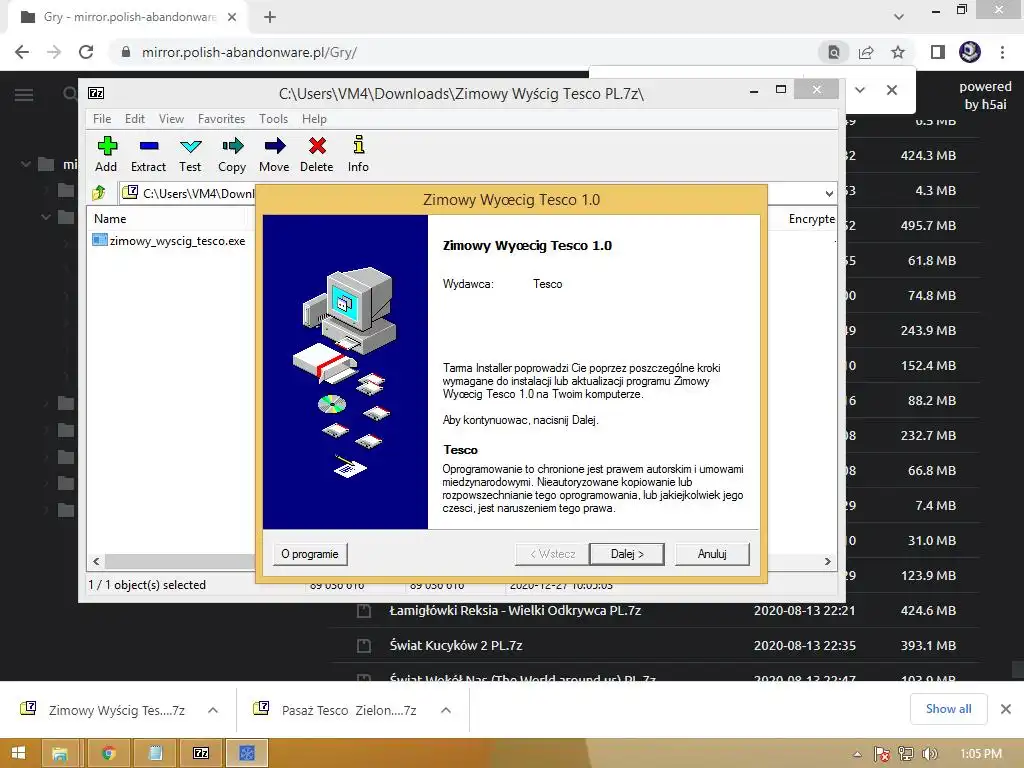Open the Chrome side panel icon
Image resolution: width=1024 pixels, height=768 pixels.
[x=938, y=52]
